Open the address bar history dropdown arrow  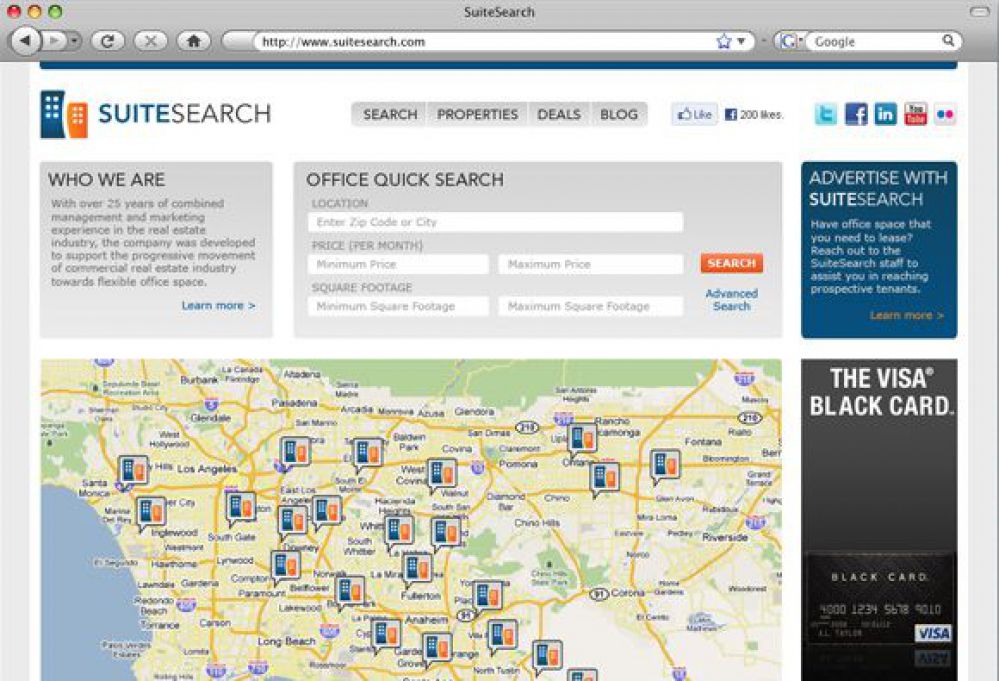click(x=742, y=41)
